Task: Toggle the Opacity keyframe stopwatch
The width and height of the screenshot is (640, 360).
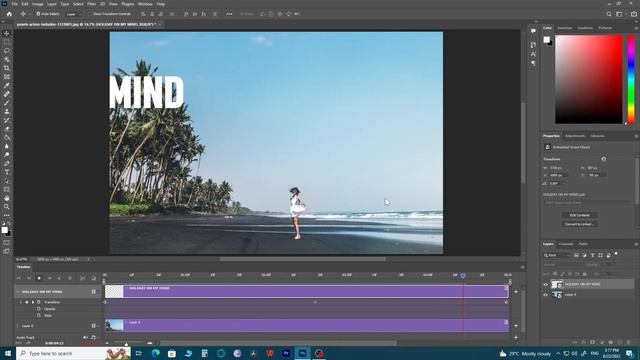Action: (x=39, y=309)
